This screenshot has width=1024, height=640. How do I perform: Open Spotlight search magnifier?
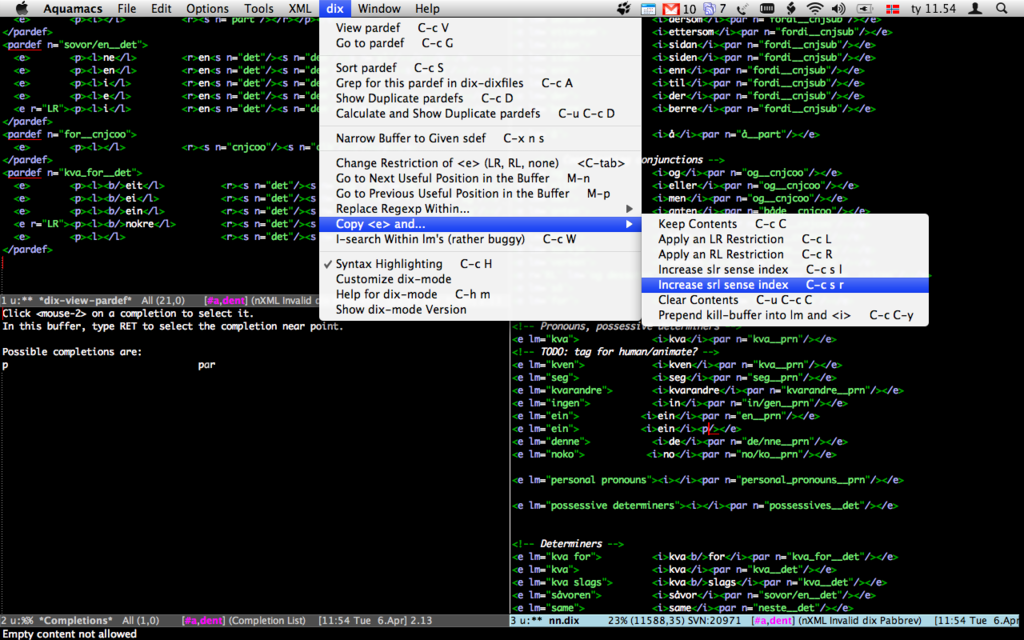pos(1003,9)
